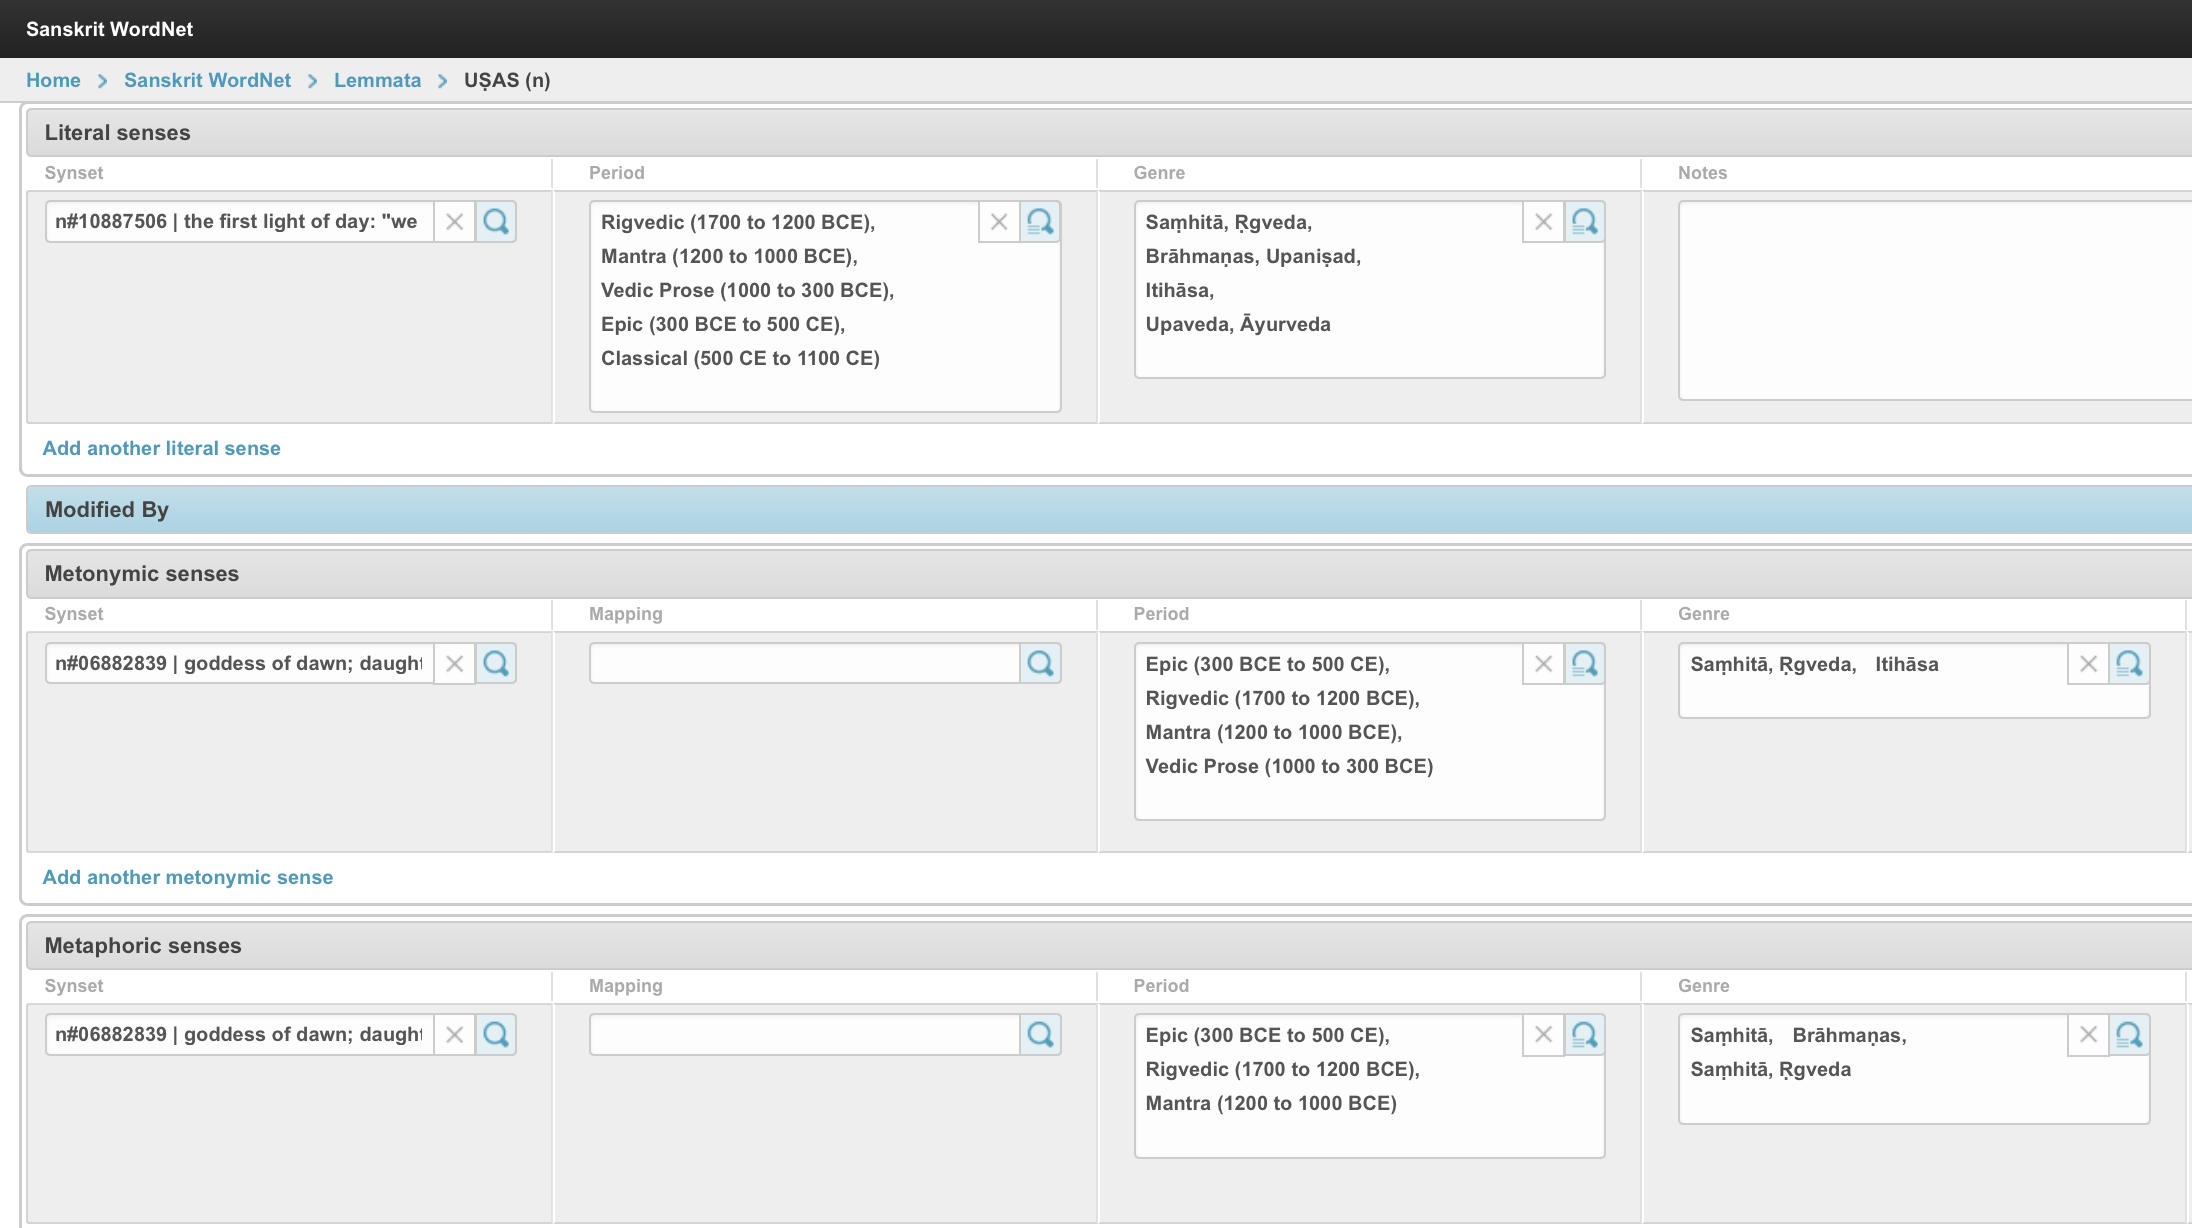Search synsets for the metonymic sense
Viewport: 2192px width, 1228px height.
click(496, 663)
